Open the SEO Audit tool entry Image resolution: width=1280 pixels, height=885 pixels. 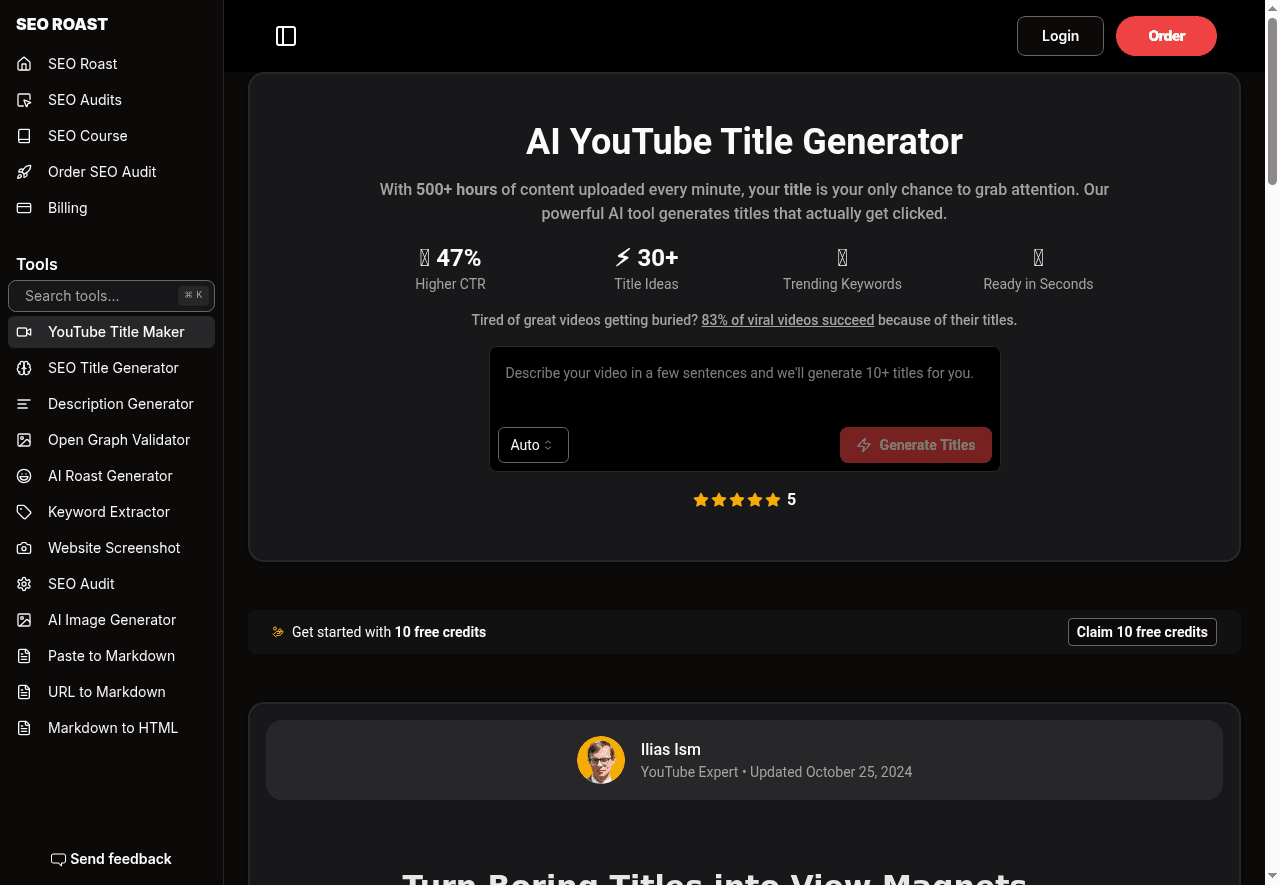tap(81, 584)
